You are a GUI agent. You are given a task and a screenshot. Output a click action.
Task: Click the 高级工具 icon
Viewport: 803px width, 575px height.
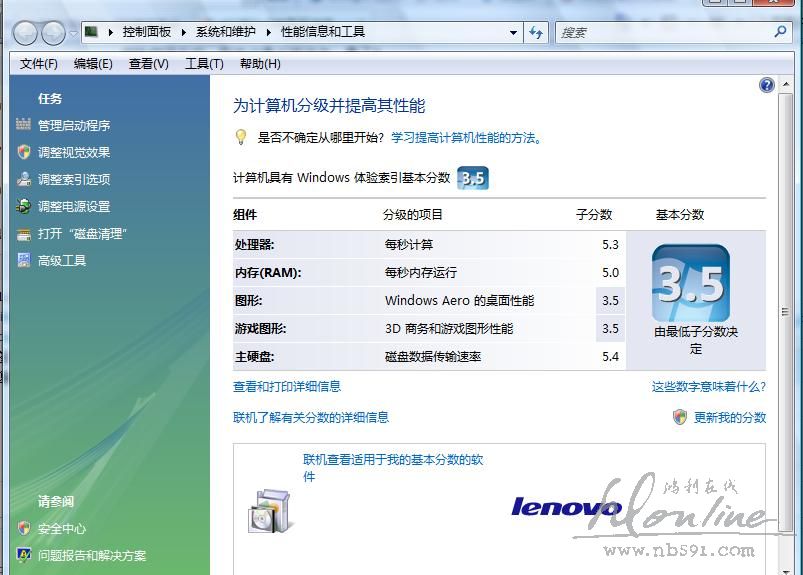point(24,260)
